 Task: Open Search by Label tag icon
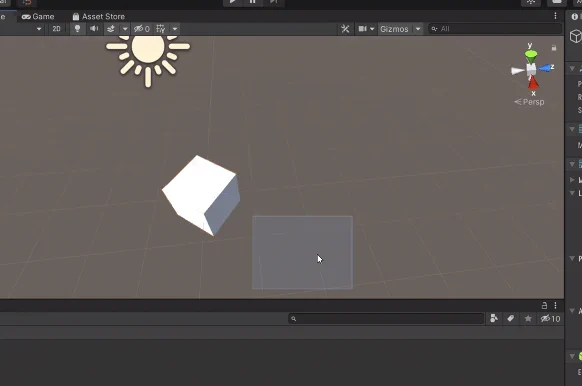click(511, 318)
